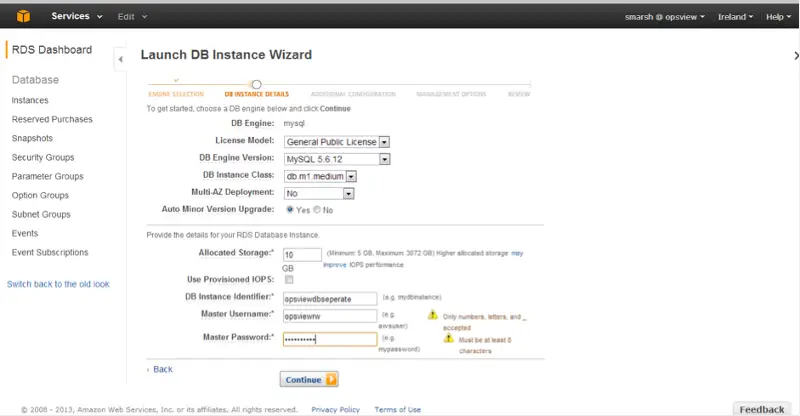Click the Launch DB Instance Wizard heading
Image resolution: width=800 pixels, height=416 pixels.
[226, 55]
